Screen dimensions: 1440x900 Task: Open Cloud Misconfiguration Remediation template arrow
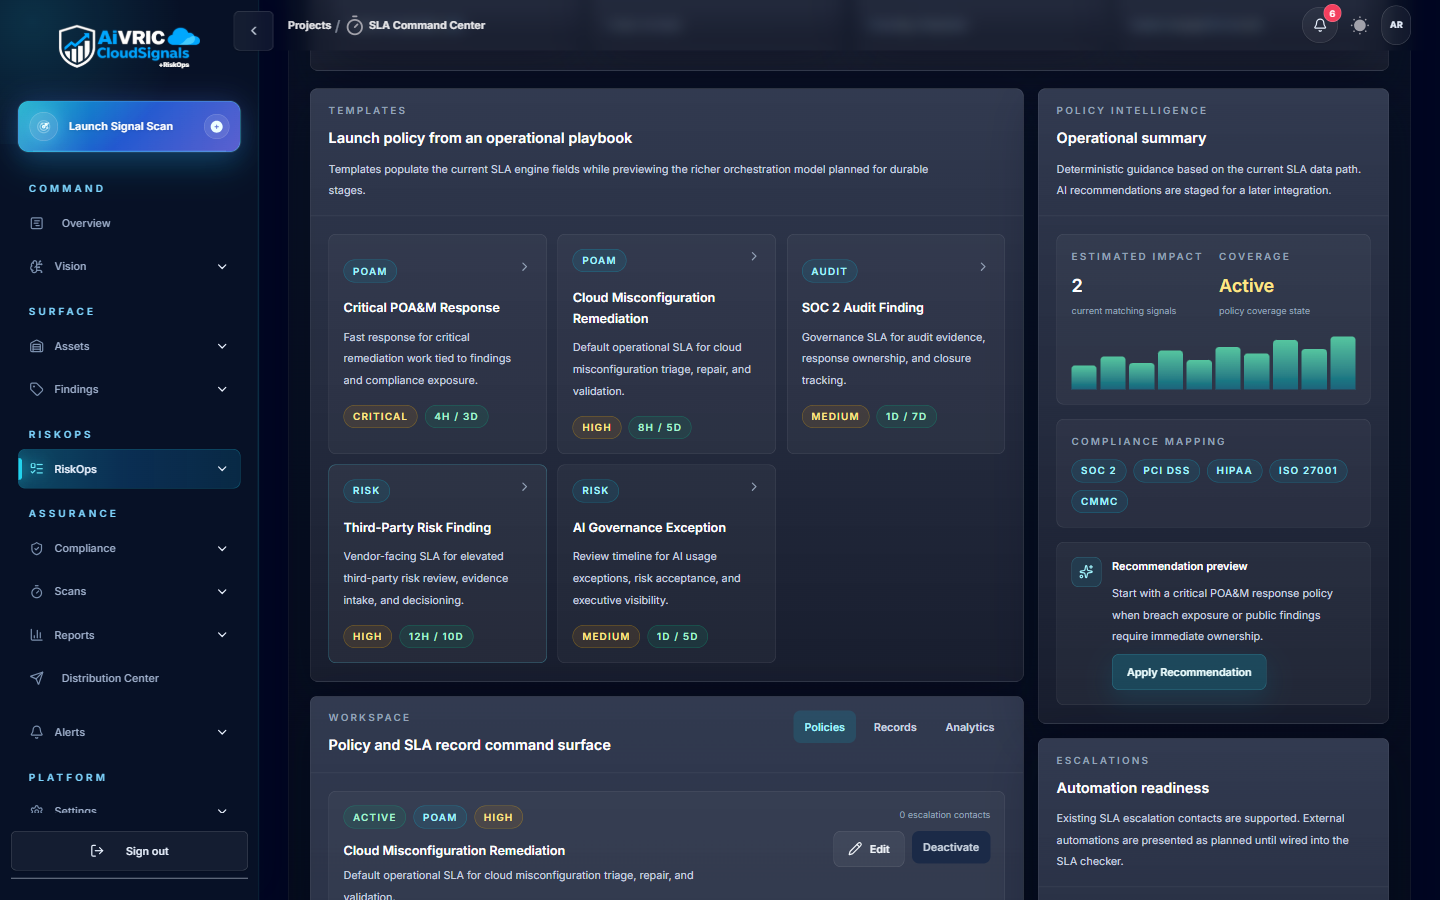[754, 257]
